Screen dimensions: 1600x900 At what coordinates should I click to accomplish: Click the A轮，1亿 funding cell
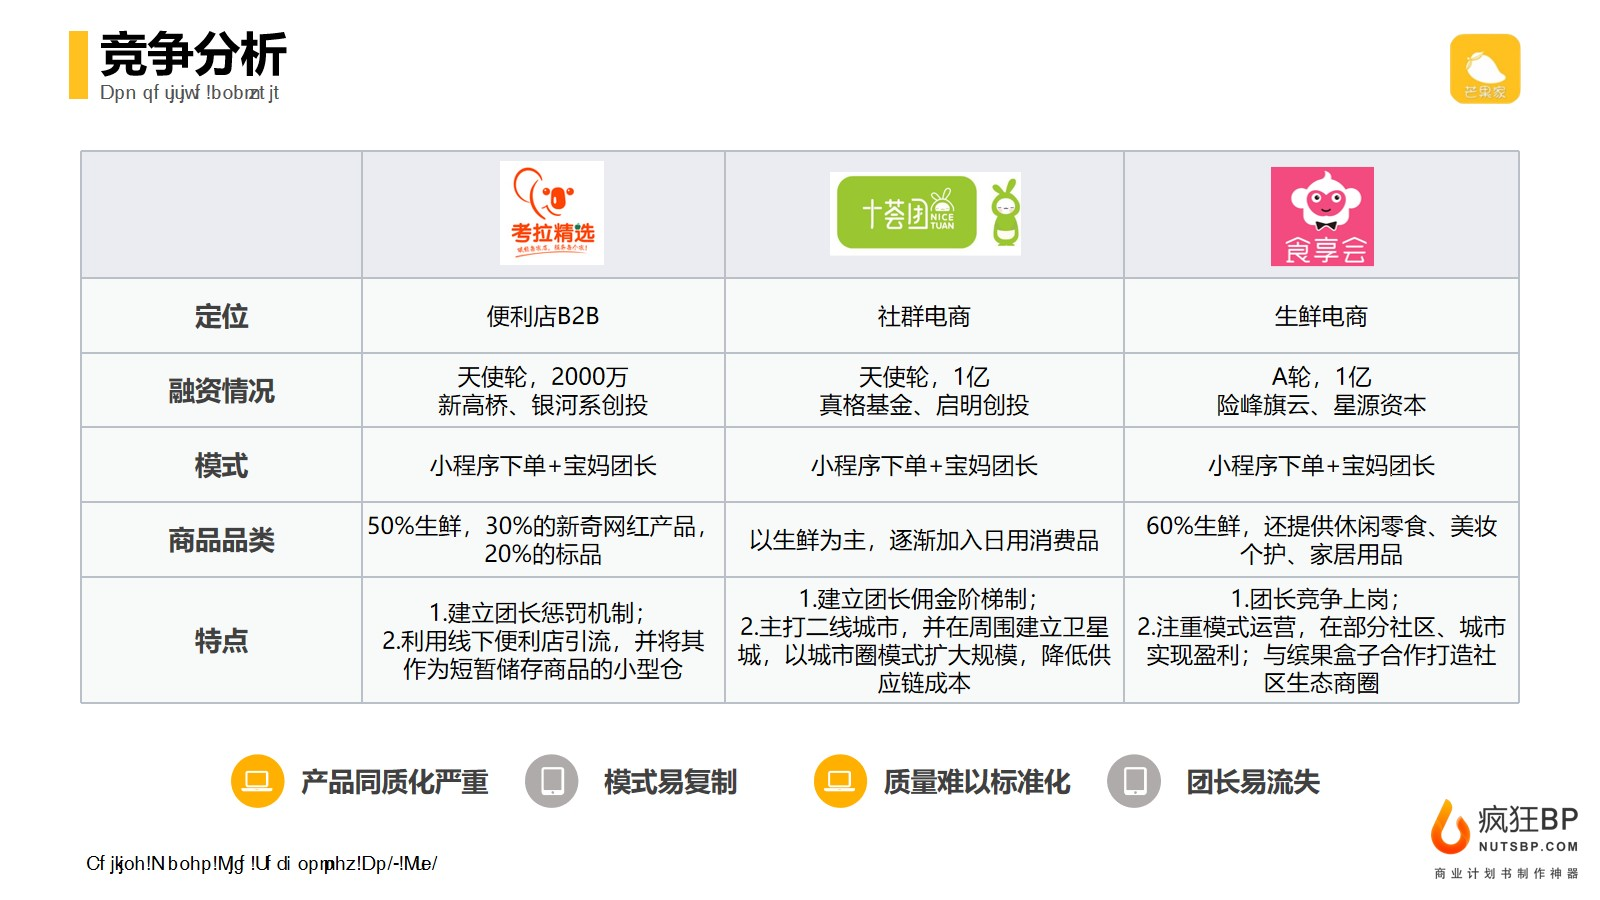pos(1321,391)
